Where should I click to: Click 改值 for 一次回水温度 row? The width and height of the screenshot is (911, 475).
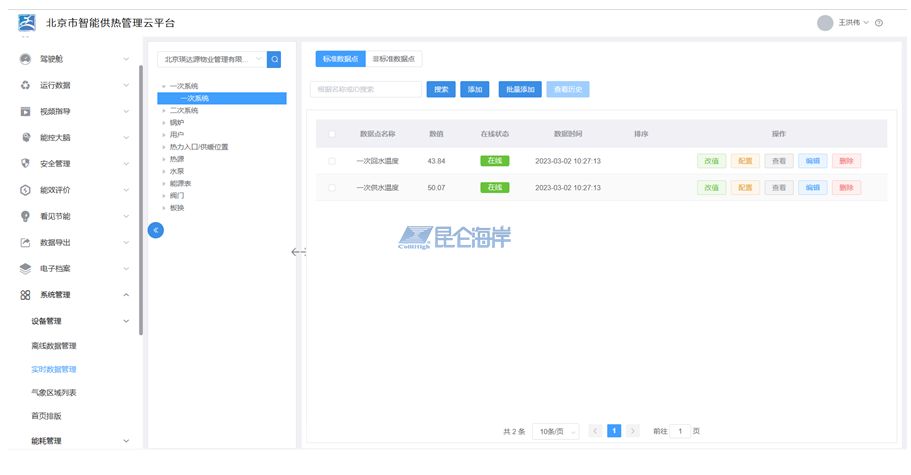(711, 161)
